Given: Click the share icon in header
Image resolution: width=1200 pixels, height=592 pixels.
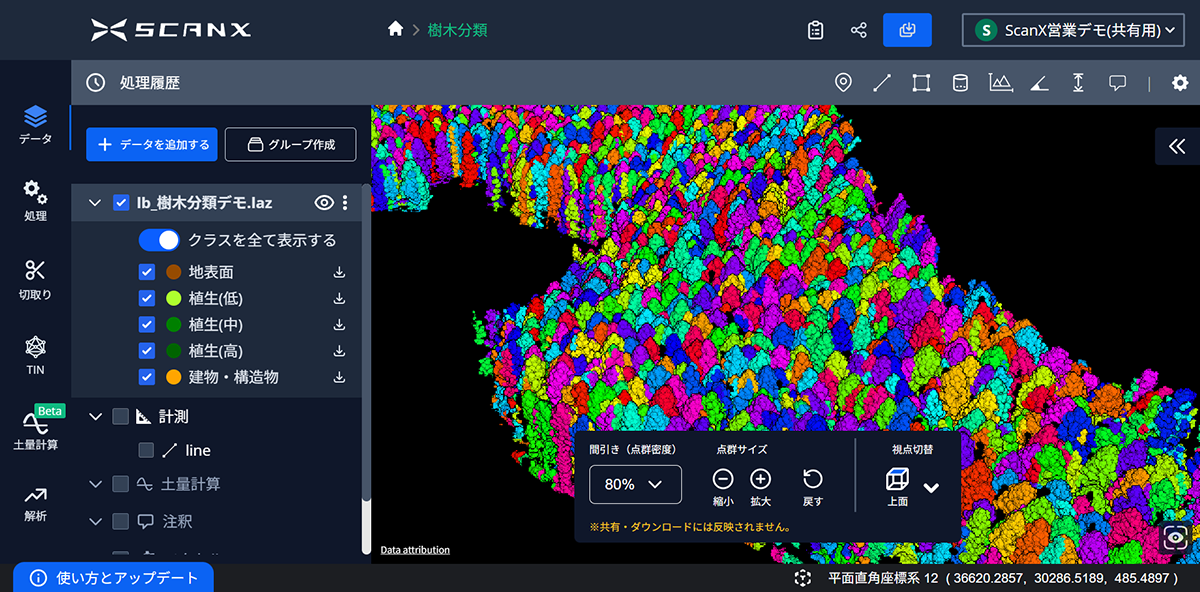Looking at the screenshot, I should click(858, 30).
